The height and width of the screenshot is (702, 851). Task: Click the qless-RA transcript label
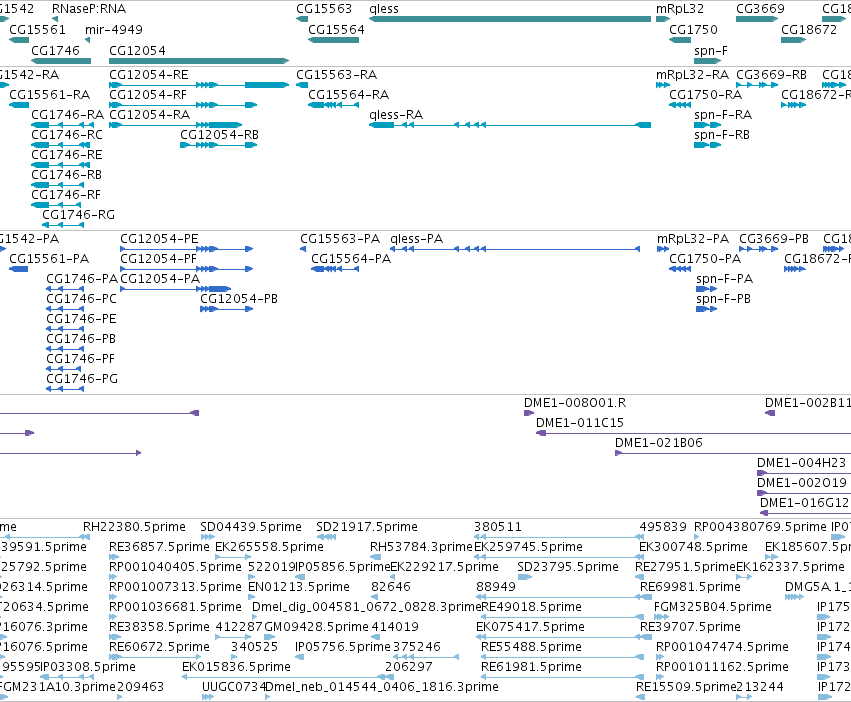(x=396, y=115)
